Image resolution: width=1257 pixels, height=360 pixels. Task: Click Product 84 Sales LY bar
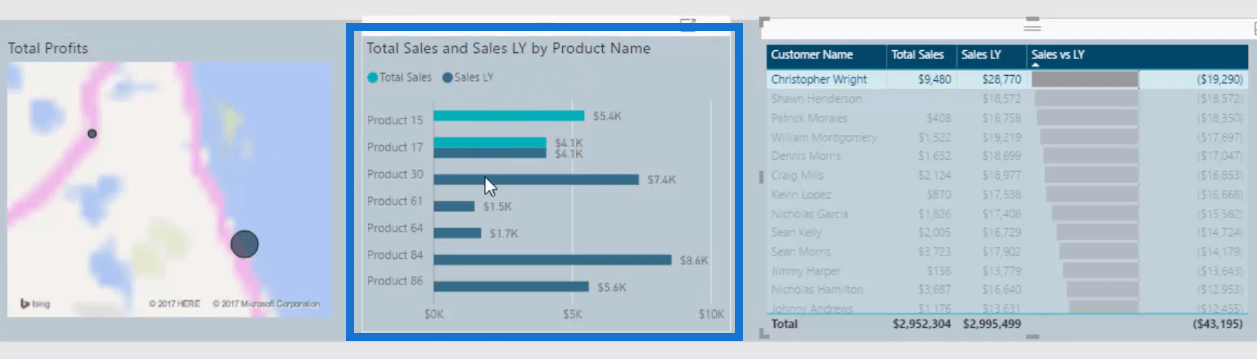[552, 260]
